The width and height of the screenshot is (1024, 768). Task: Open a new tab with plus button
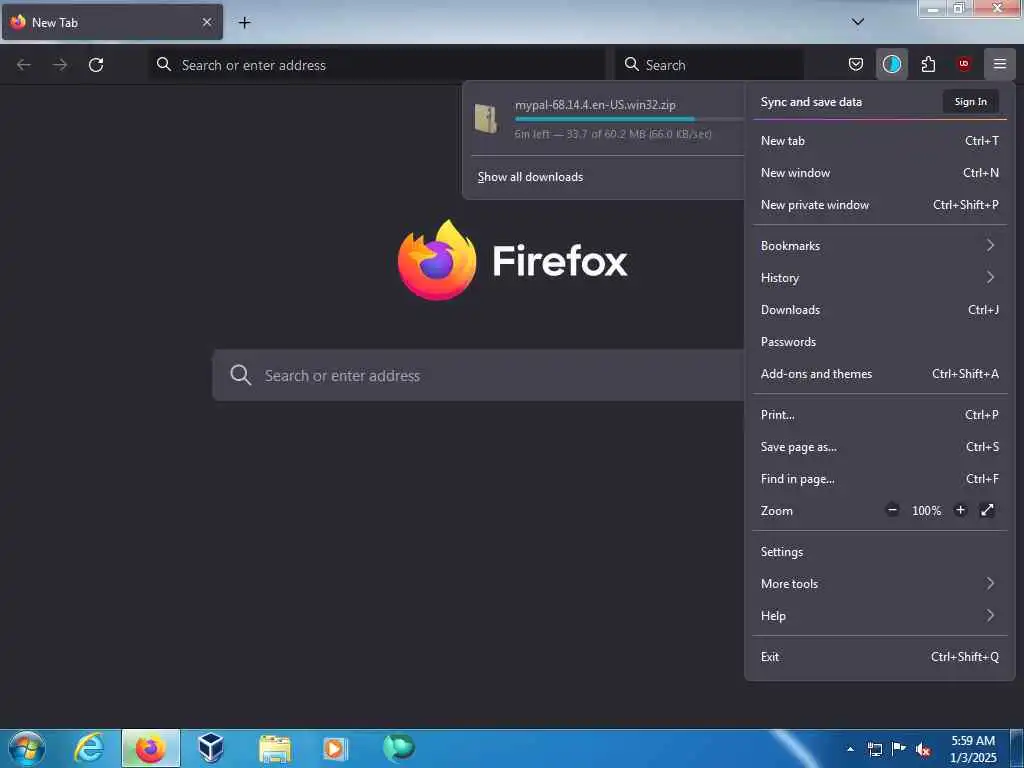point(244,23)
